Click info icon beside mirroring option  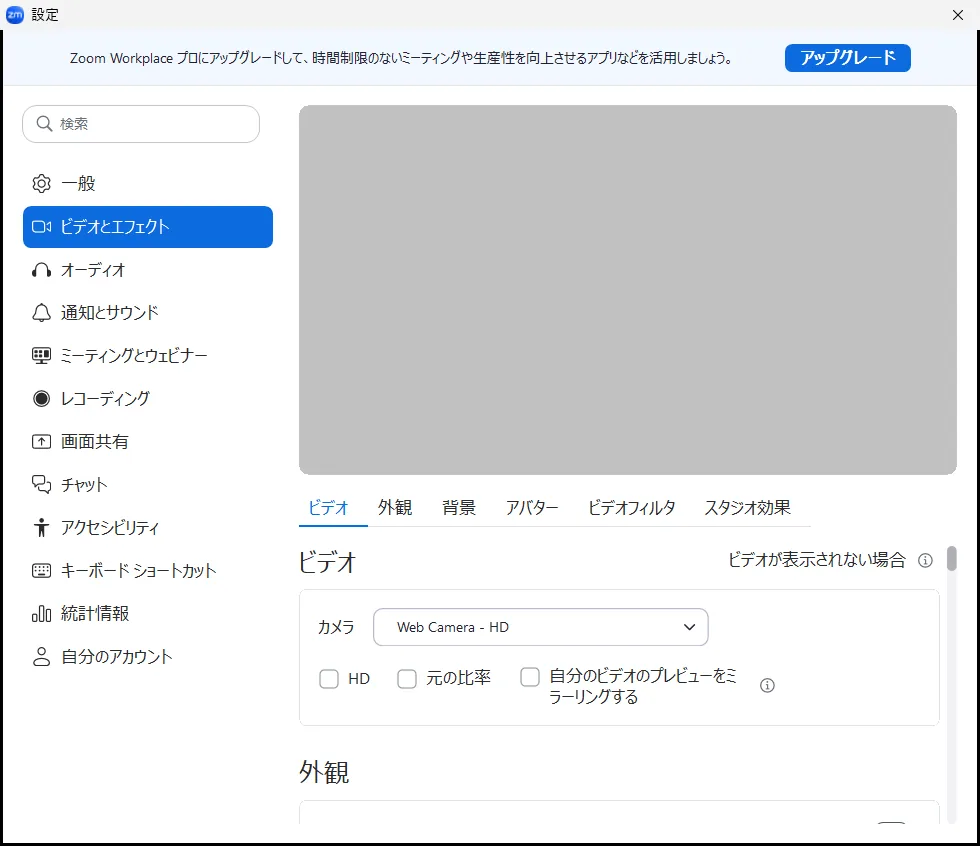click(767, 685)
